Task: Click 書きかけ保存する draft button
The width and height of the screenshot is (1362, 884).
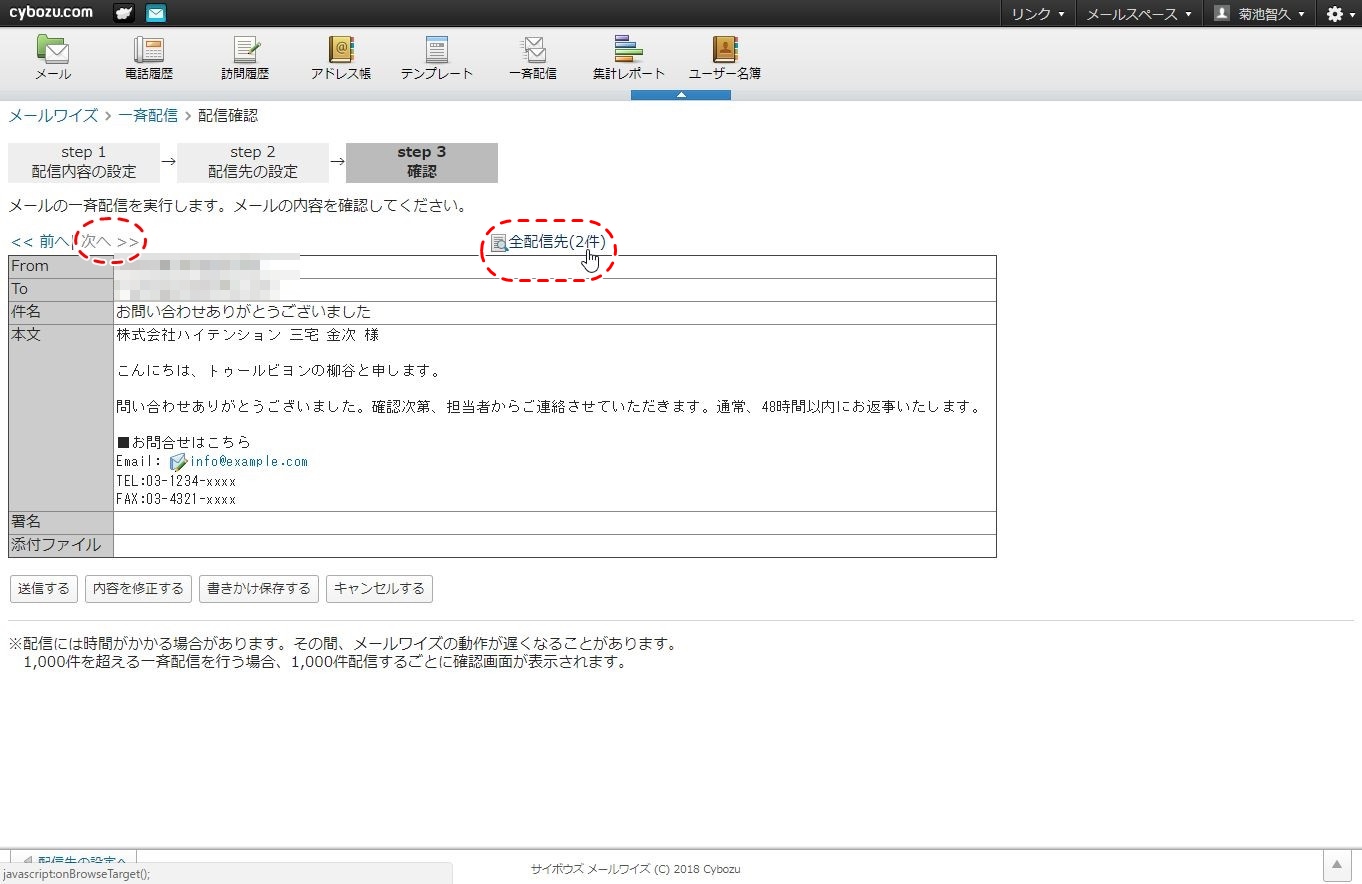Action: pos(259,589)
